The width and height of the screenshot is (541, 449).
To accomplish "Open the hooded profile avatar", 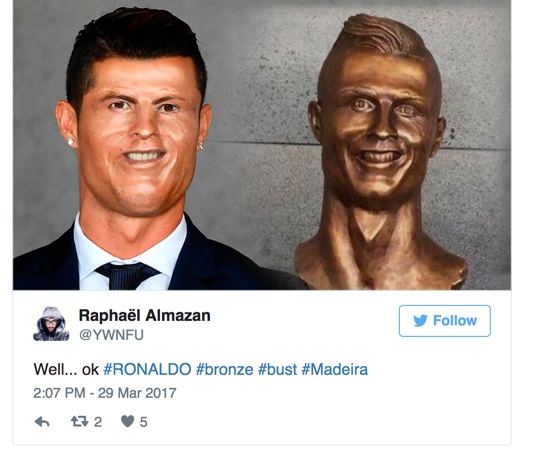I will click(51, 324).
